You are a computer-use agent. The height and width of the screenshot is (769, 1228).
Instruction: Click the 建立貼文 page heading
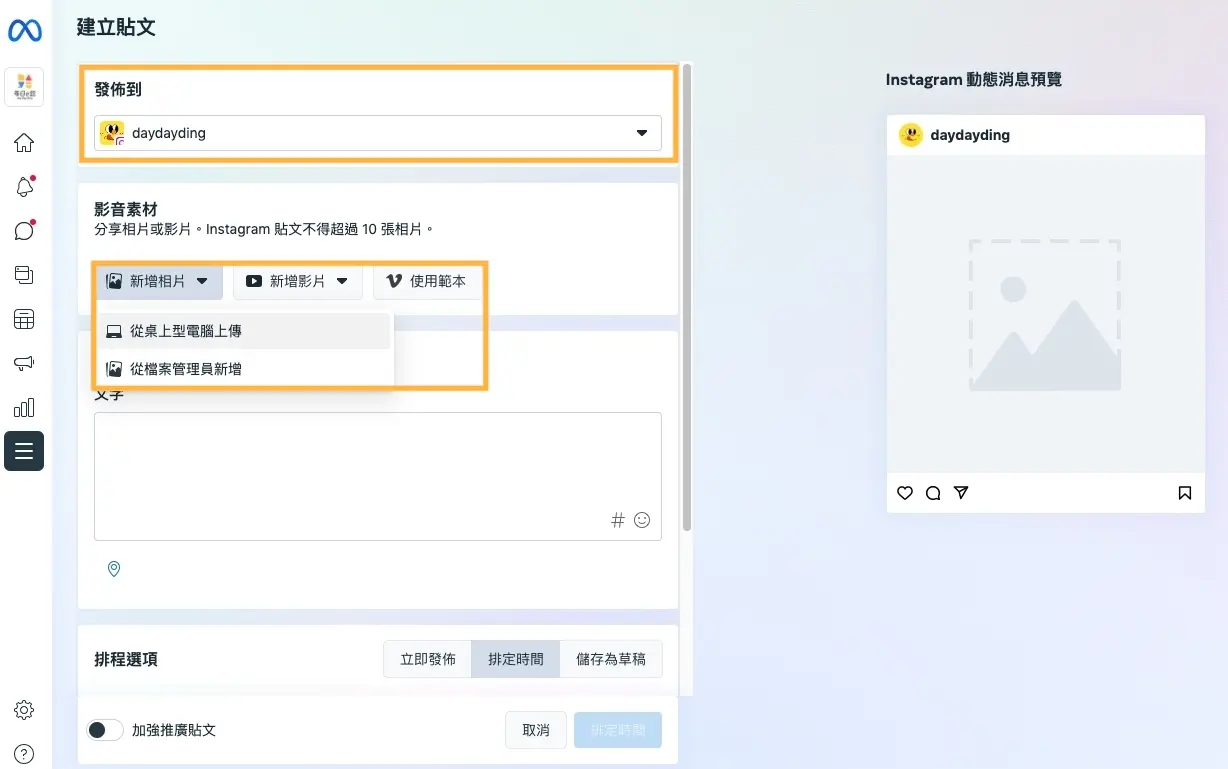[x=116, y=27]
